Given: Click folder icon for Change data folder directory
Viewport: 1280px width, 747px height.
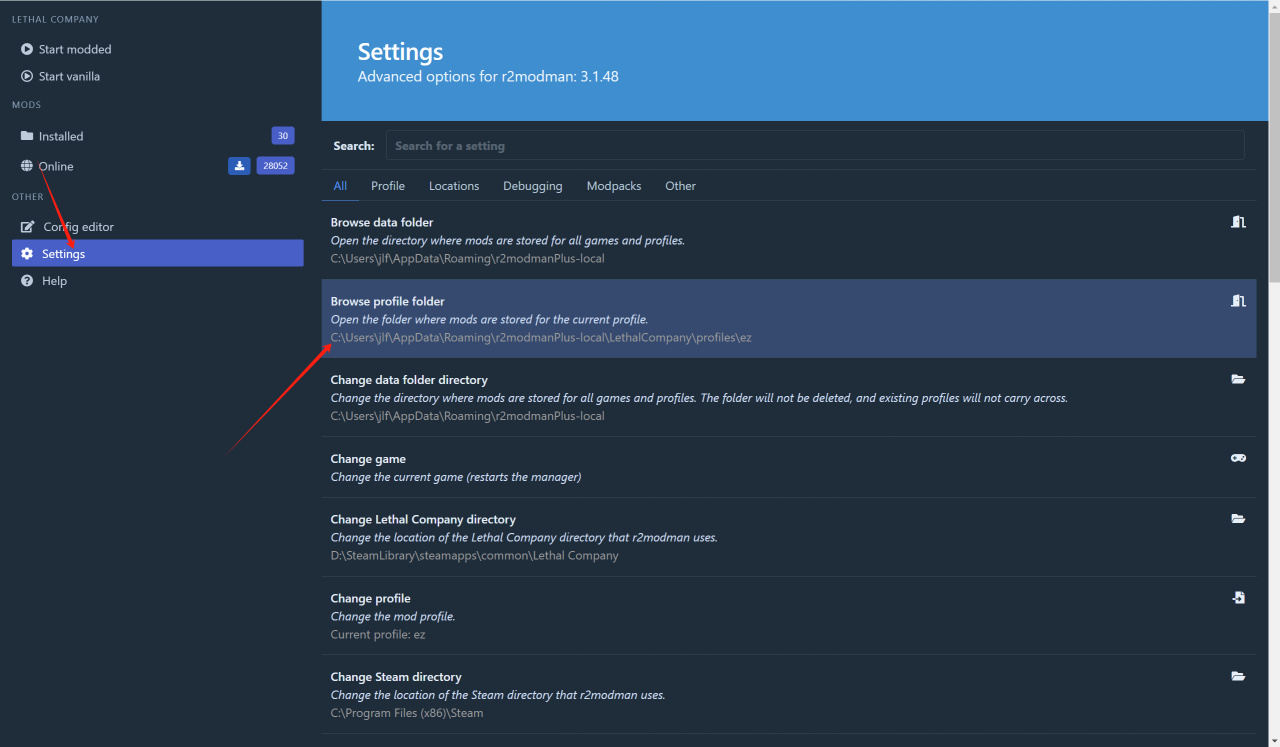Looking at the screenshot, I should pos(1238,380).
